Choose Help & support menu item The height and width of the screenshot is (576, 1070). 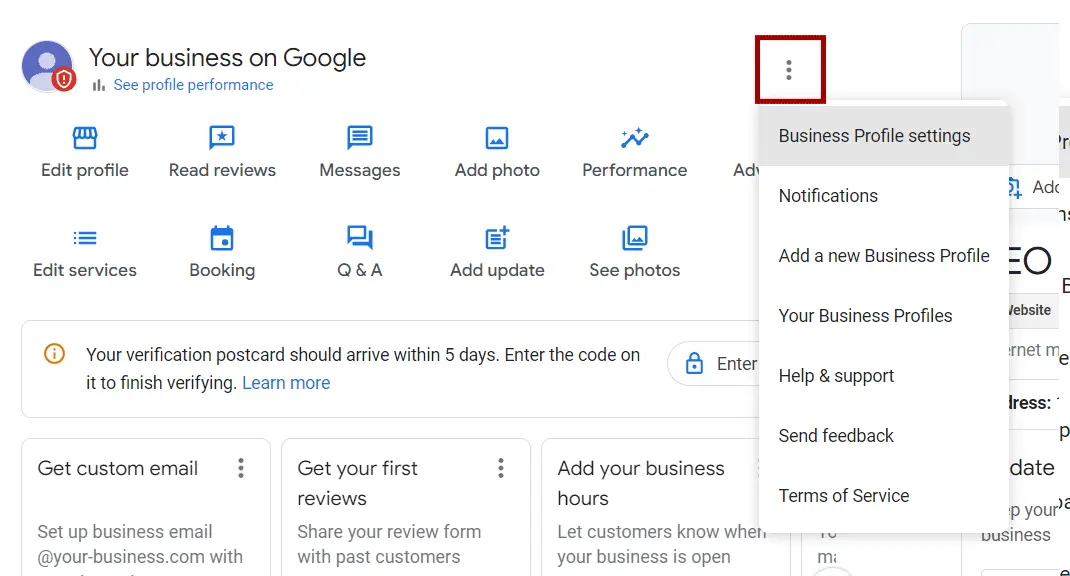tap(883, 376)
